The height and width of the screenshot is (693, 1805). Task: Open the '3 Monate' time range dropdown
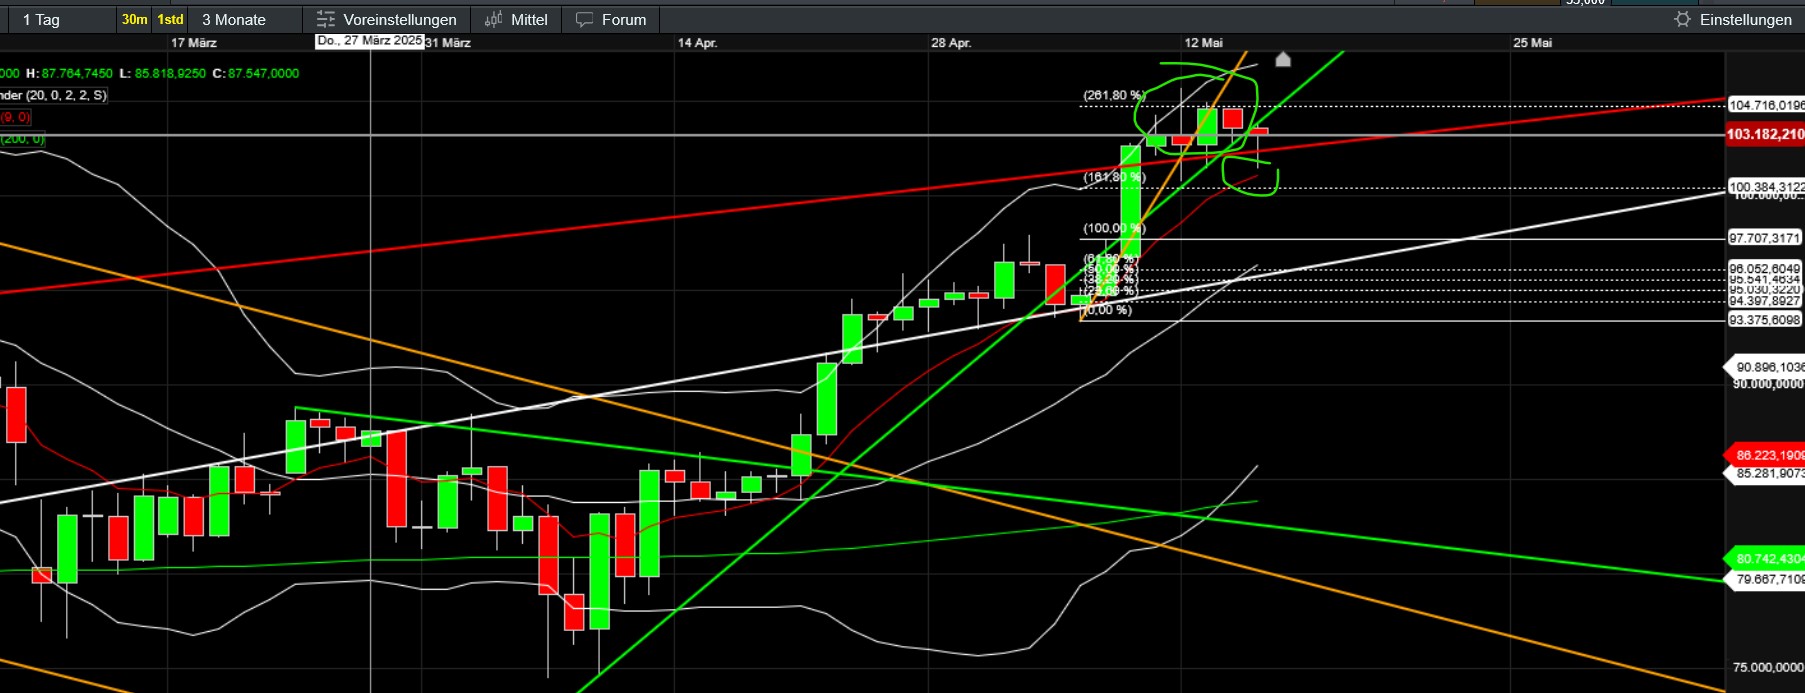pos(246,20)
